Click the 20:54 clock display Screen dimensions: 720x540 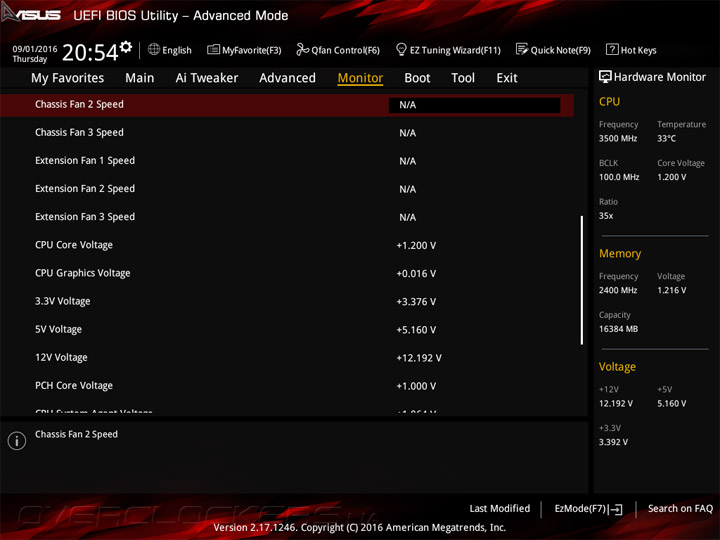(90, 52)
